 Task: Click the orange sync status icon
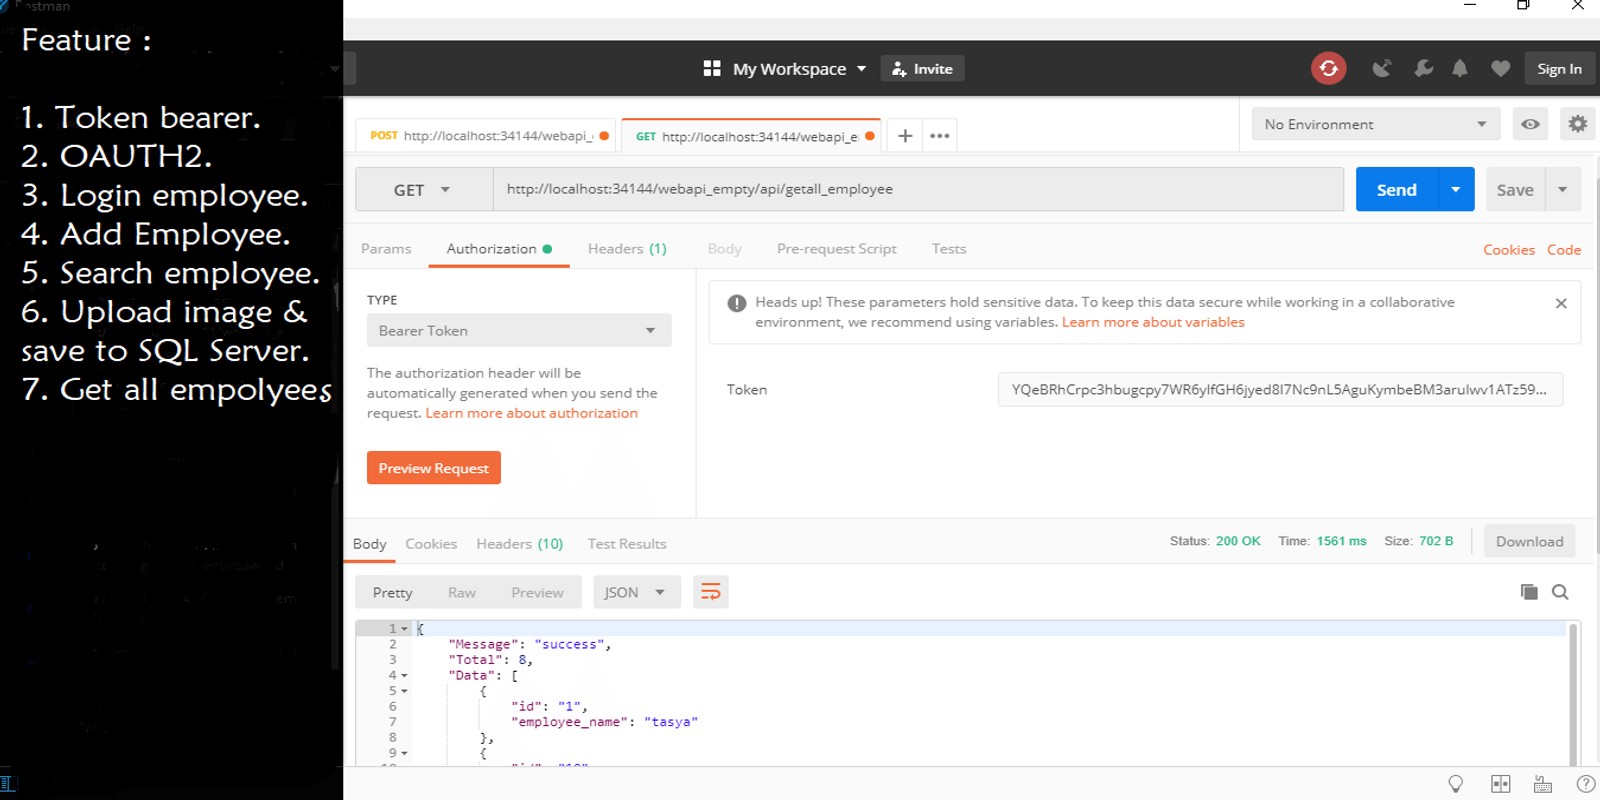tap(1328, 68)
